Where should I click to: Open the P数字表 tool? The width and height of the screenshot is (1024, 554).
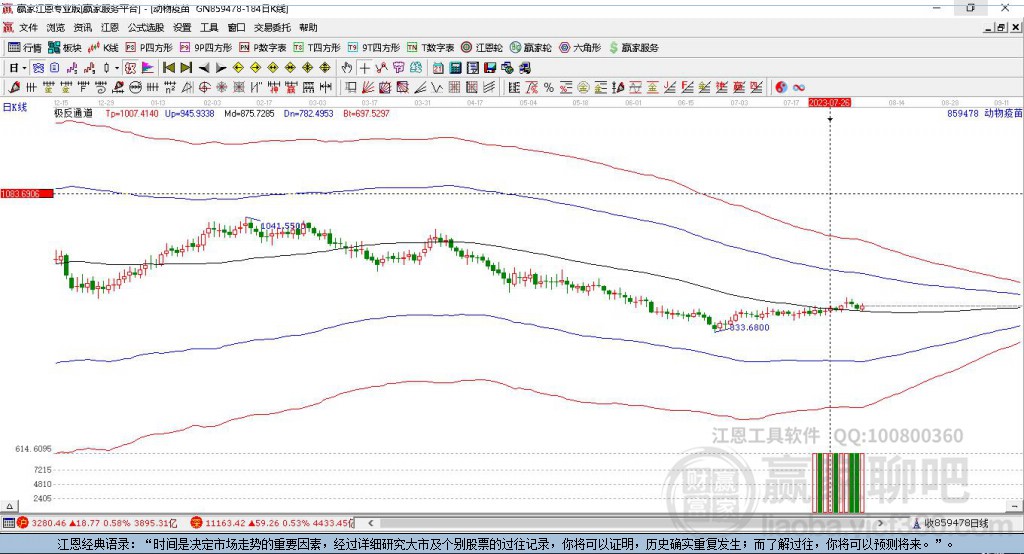263,48
